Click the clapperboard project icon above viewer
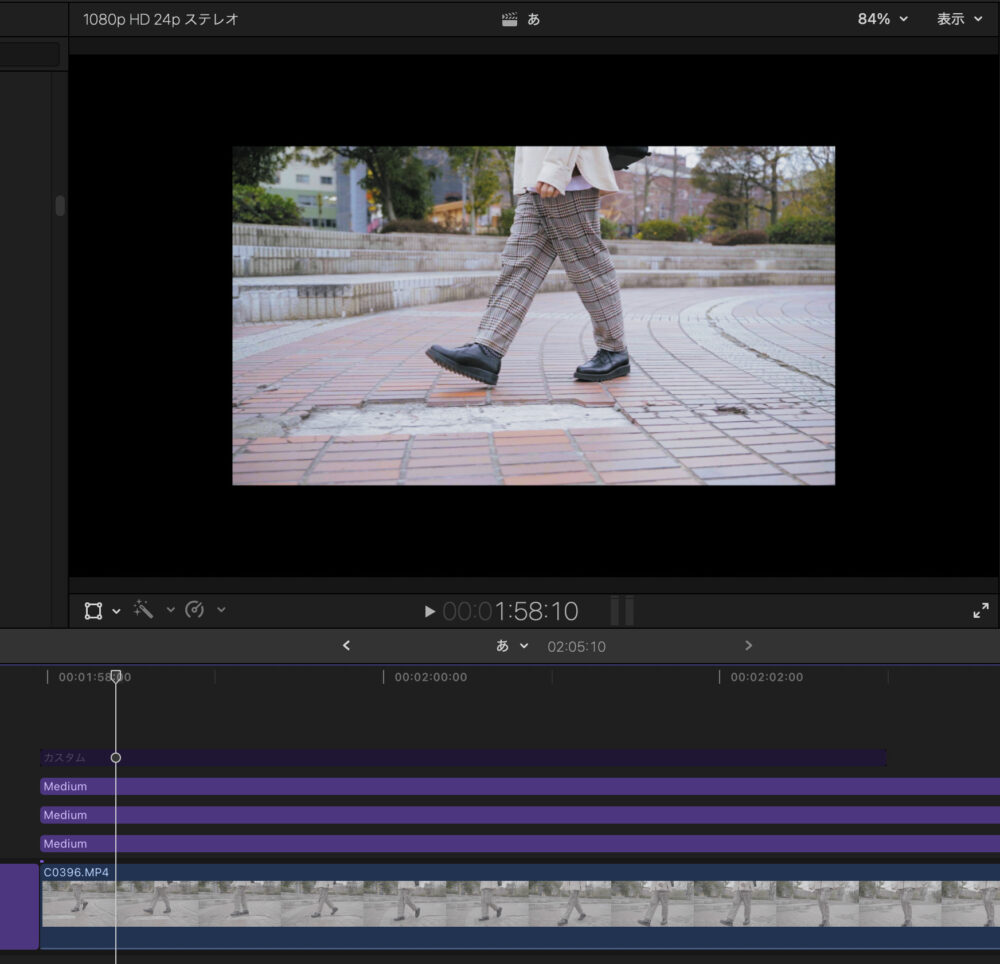 pos(510,19)
